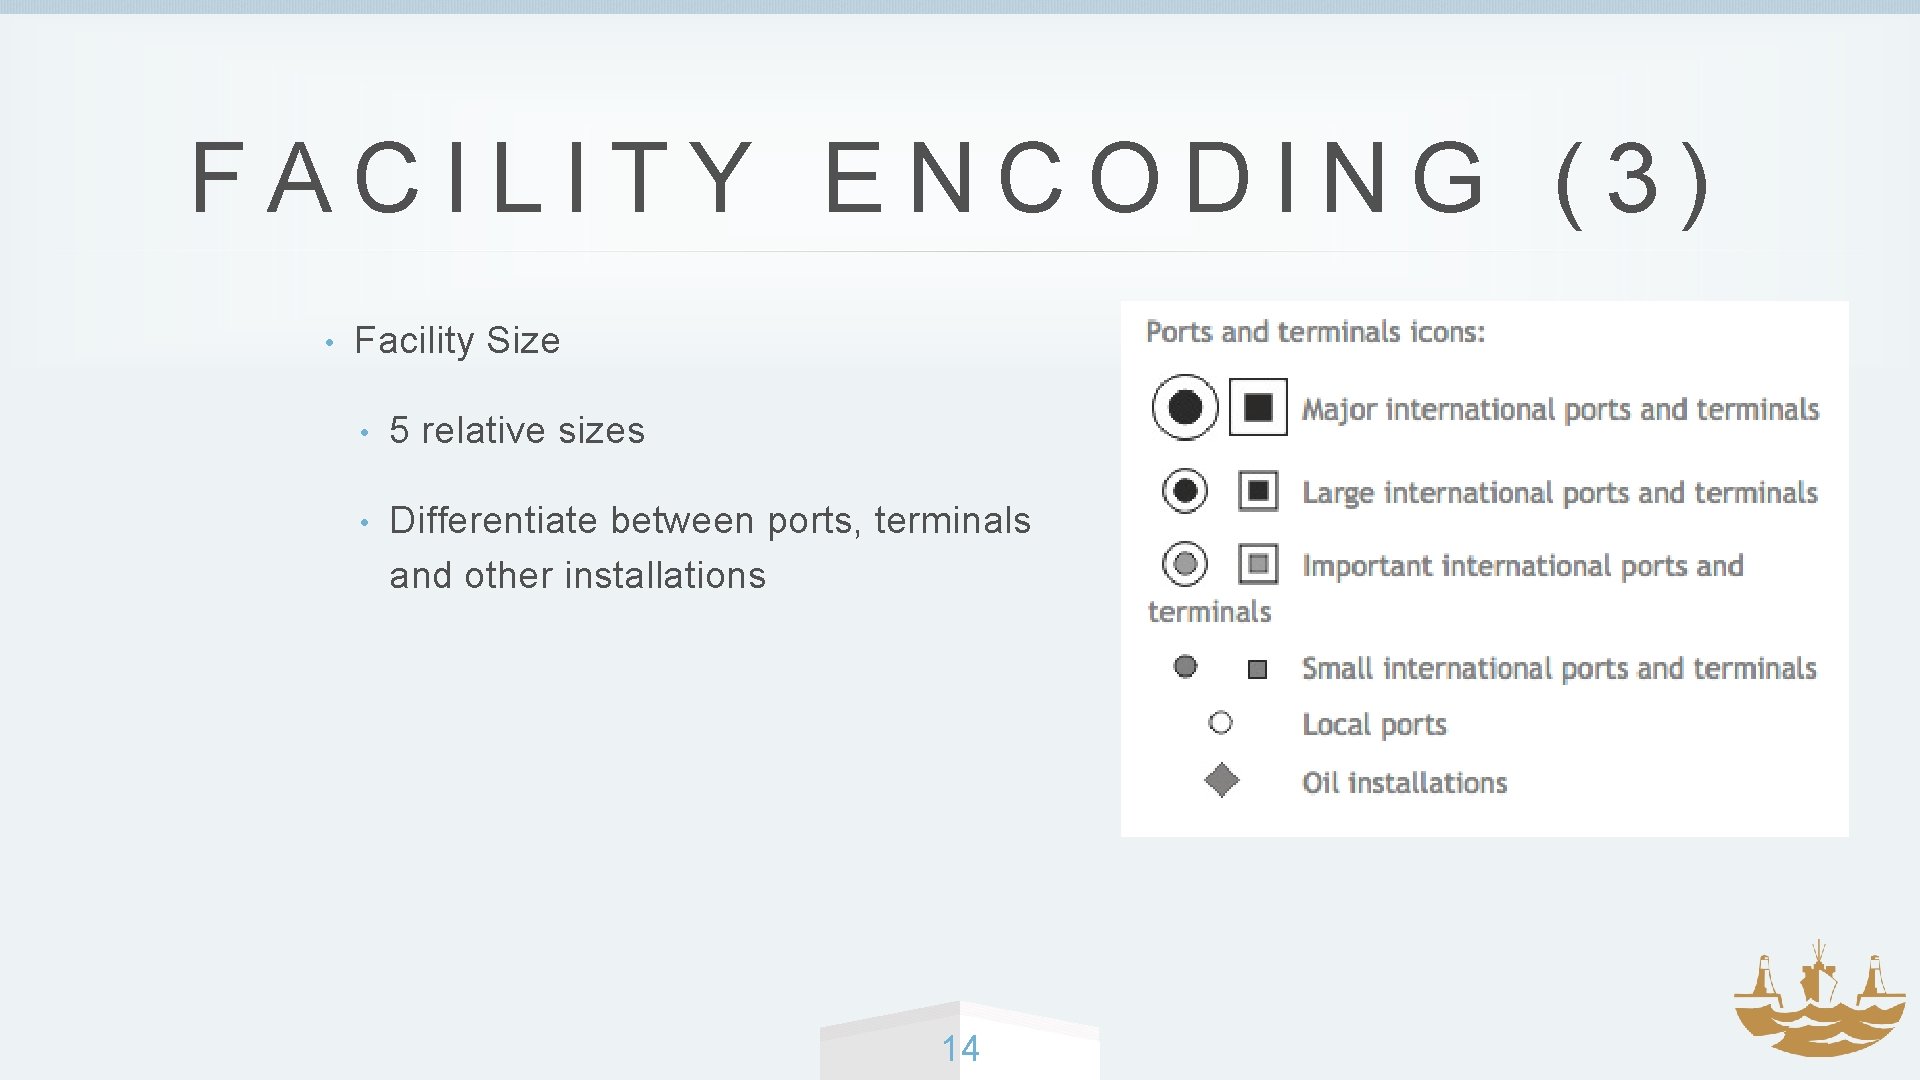Click the 'Local ports' legend label
This screenshot has width=1920, height=1080.
pyautogui.click(x=1374, y=725)
